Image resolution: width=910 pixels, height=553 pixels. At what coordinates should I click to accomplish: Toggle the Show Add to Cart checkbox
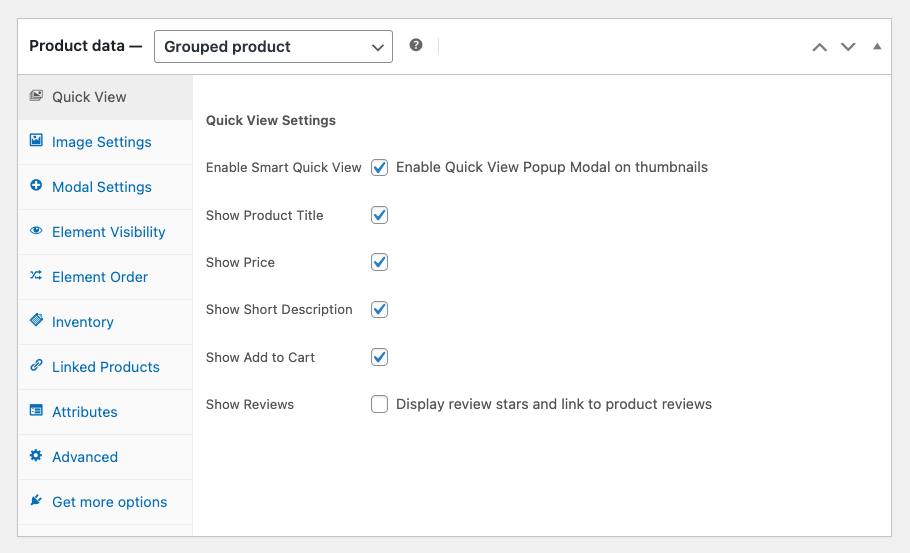coord(380,357)
